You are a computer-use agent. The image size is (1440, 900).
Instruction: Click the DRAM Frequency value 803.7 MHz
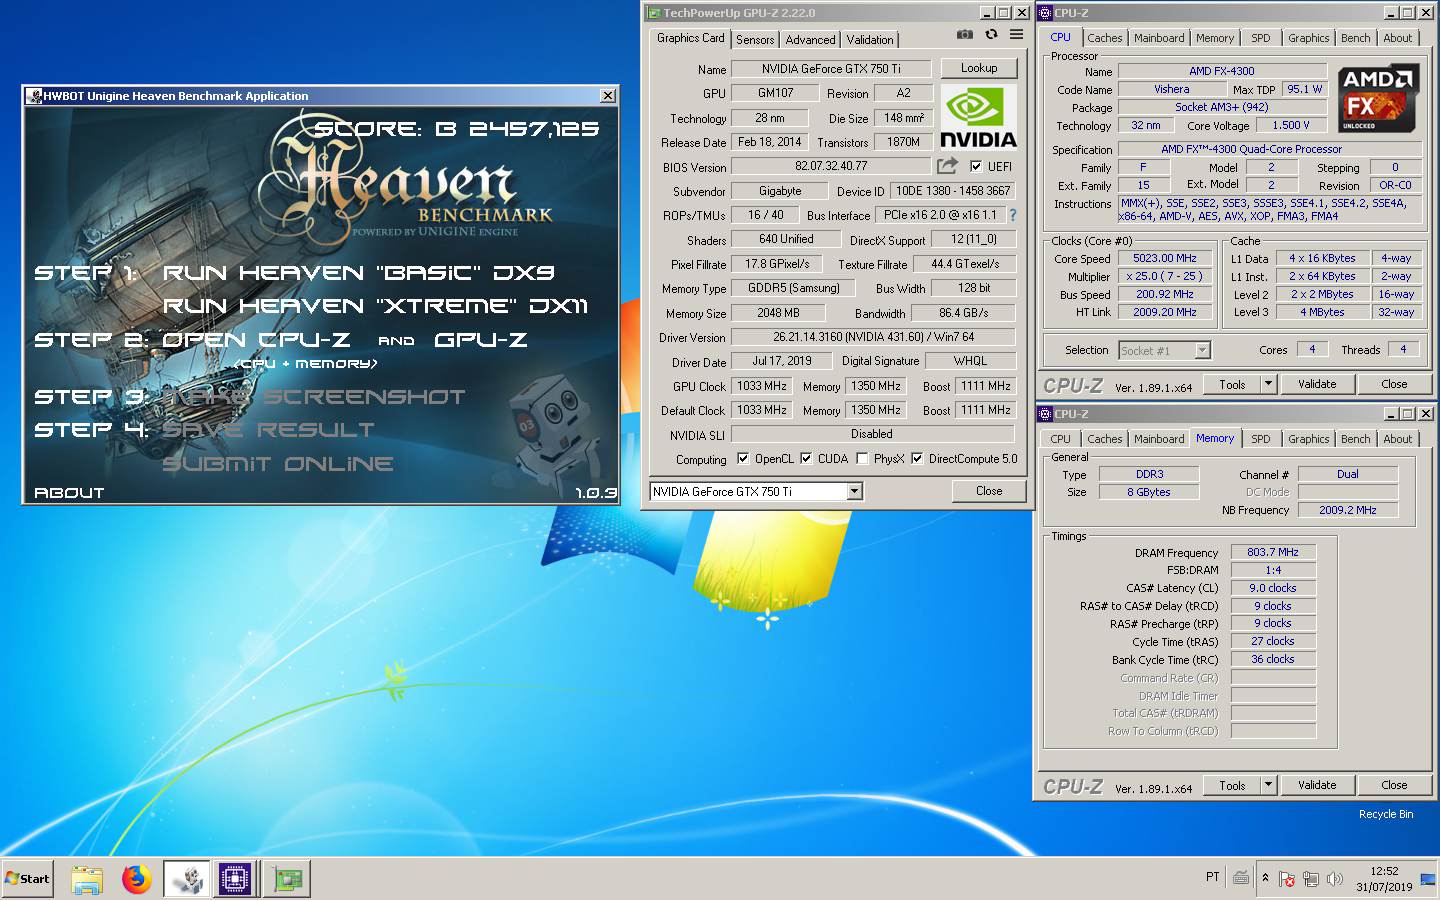click(x=1272, y=552)
